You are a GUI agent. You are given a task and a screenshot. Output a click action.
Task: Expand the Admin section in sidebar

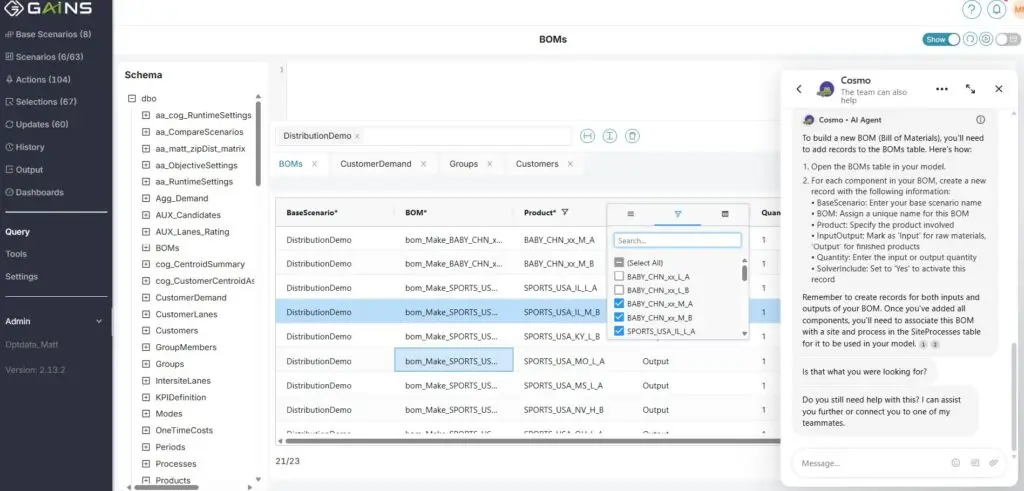98,322
